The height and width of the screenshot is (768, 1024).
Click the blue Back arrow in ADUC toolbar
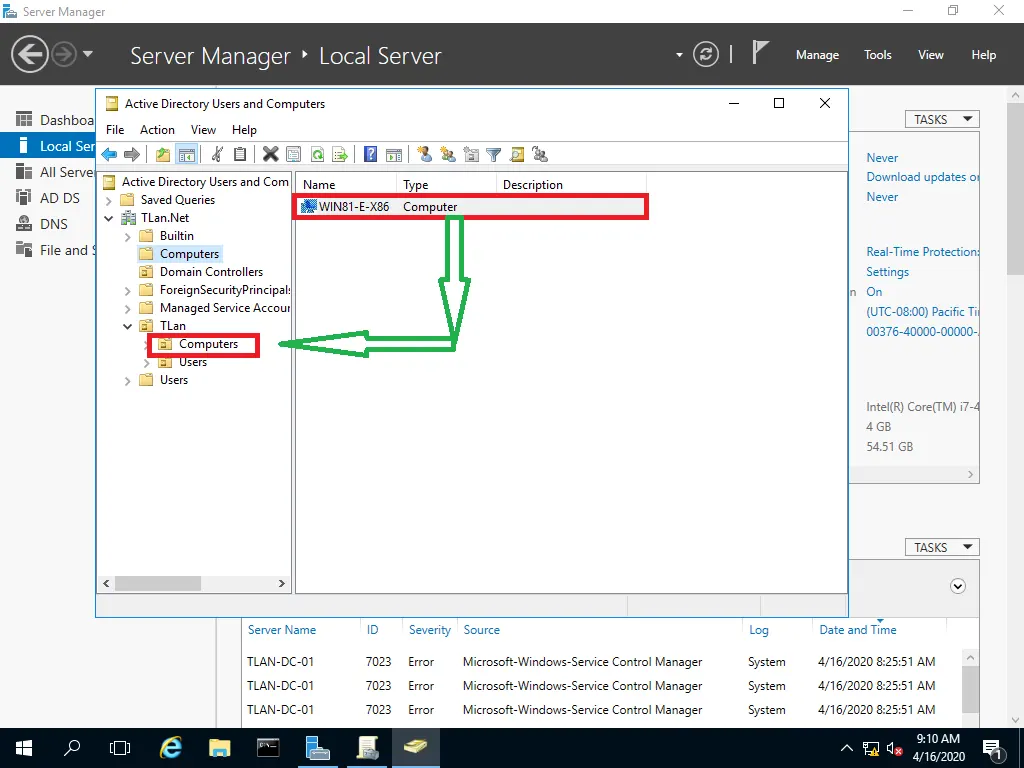pyautogui.click(x=109, y=155)
